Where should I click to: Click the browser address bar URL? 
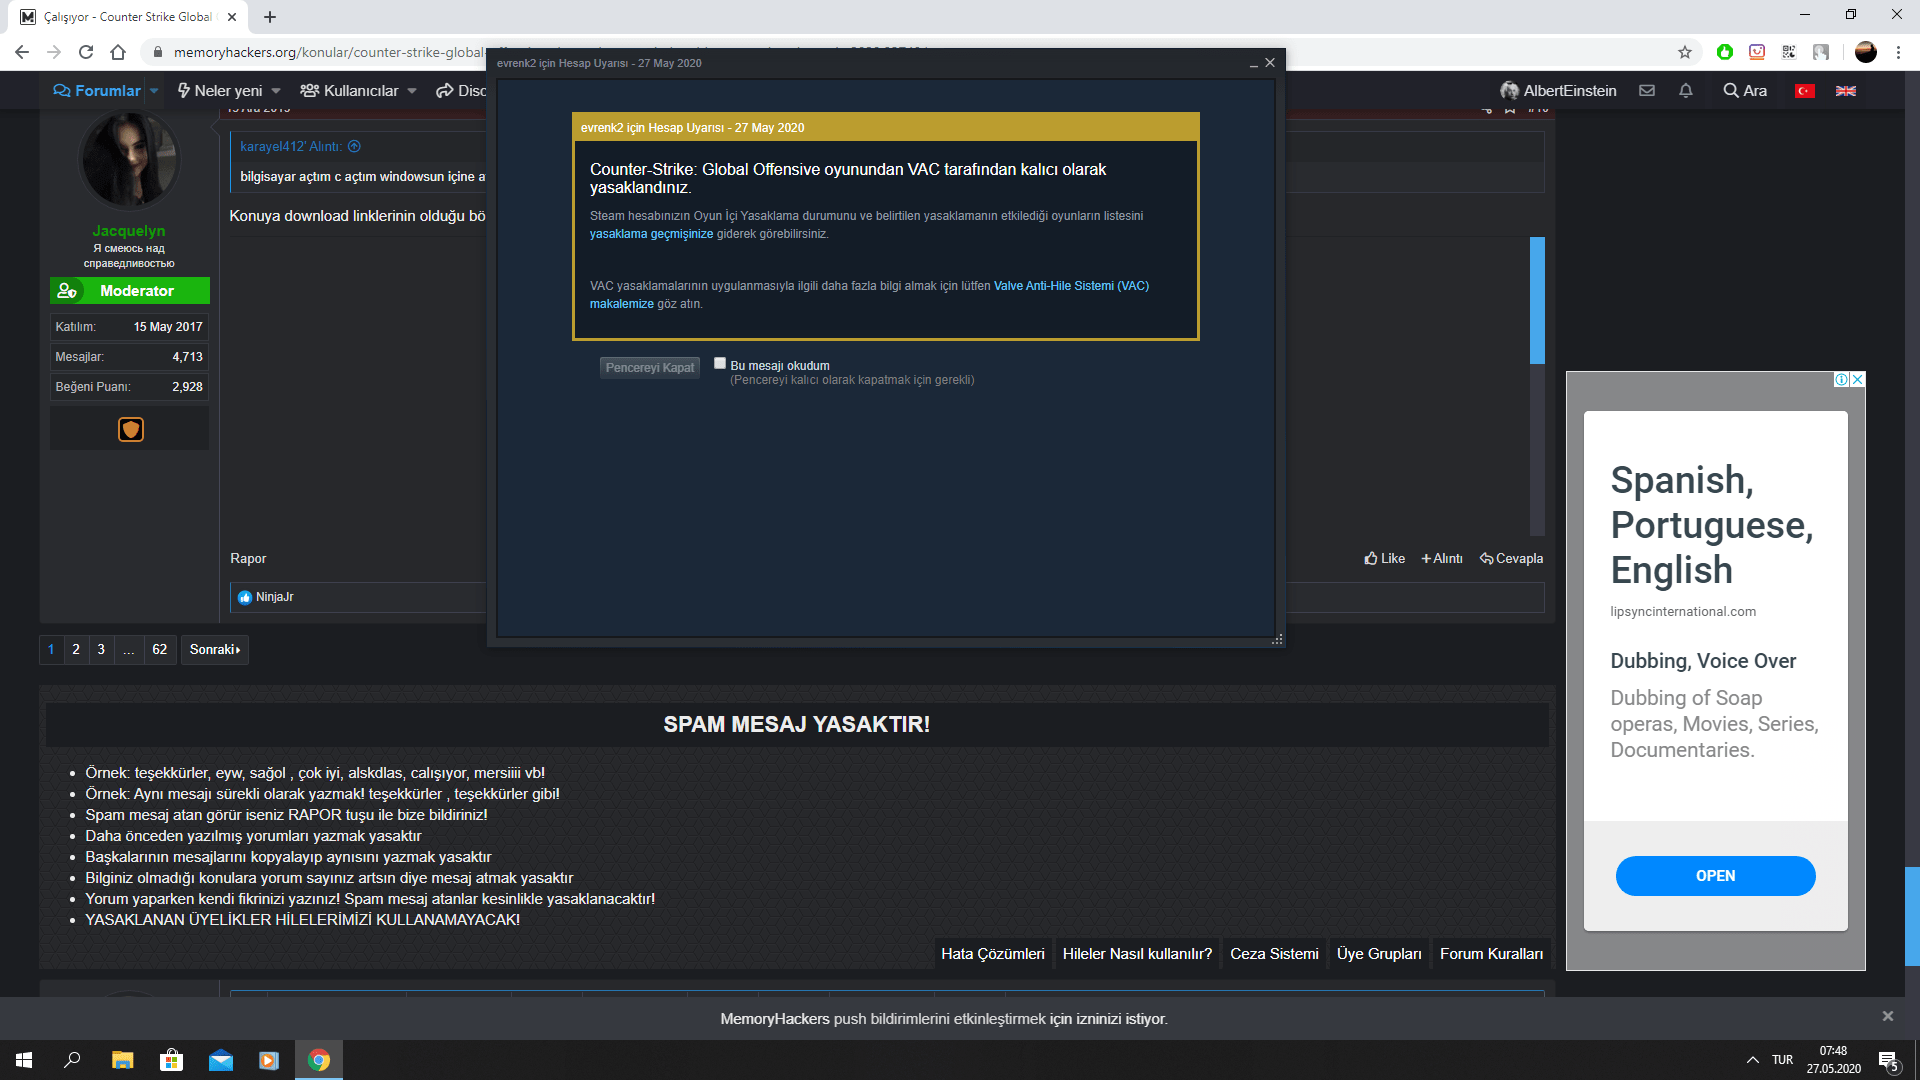pyautogui.click(x=330, y=52)
